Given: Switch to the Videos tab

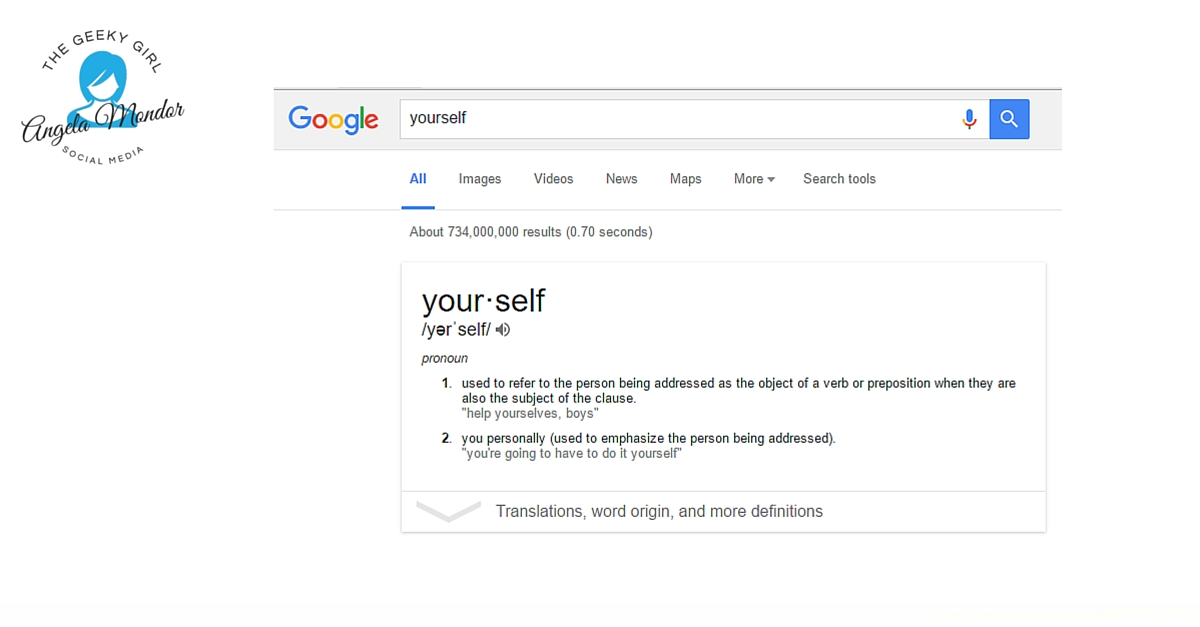Looking at the screenshot, I should tap(553, 179).
